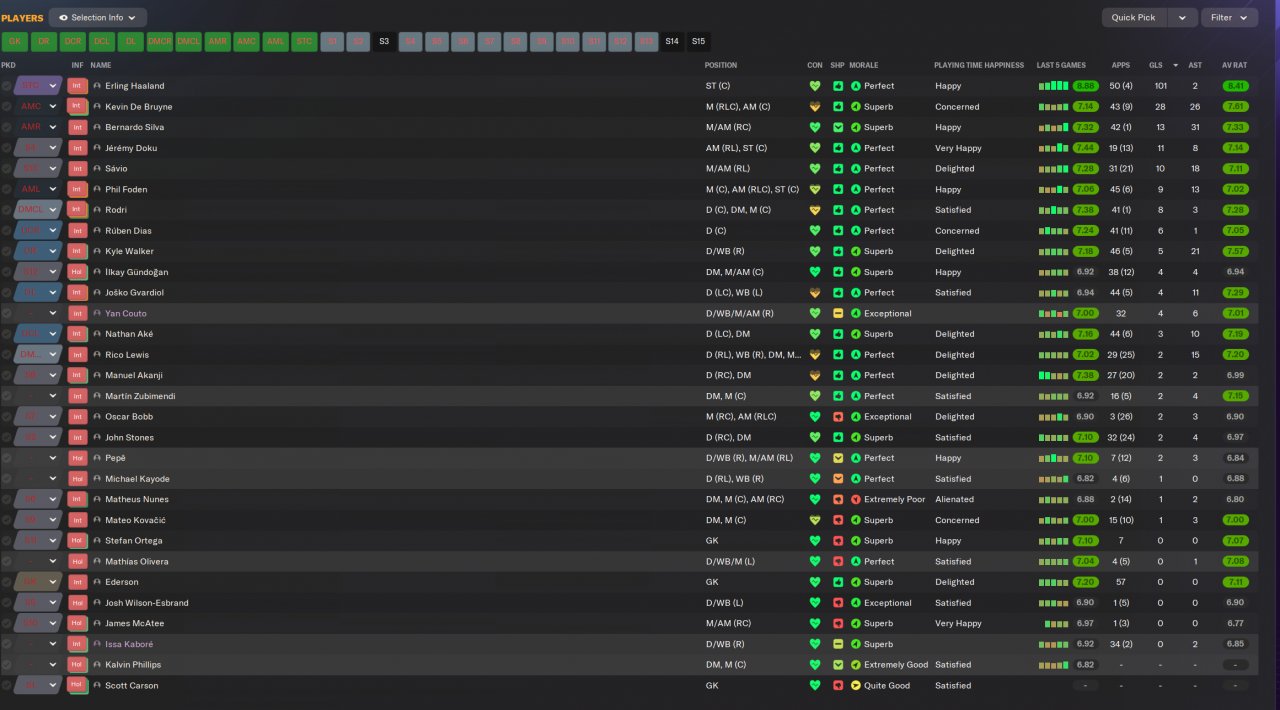The height and width of the screenshot is (710, 1280).
Task: Click the Int badge beside Martín Zubimendi
Action: pyautogui.click(x=77, y=396)
